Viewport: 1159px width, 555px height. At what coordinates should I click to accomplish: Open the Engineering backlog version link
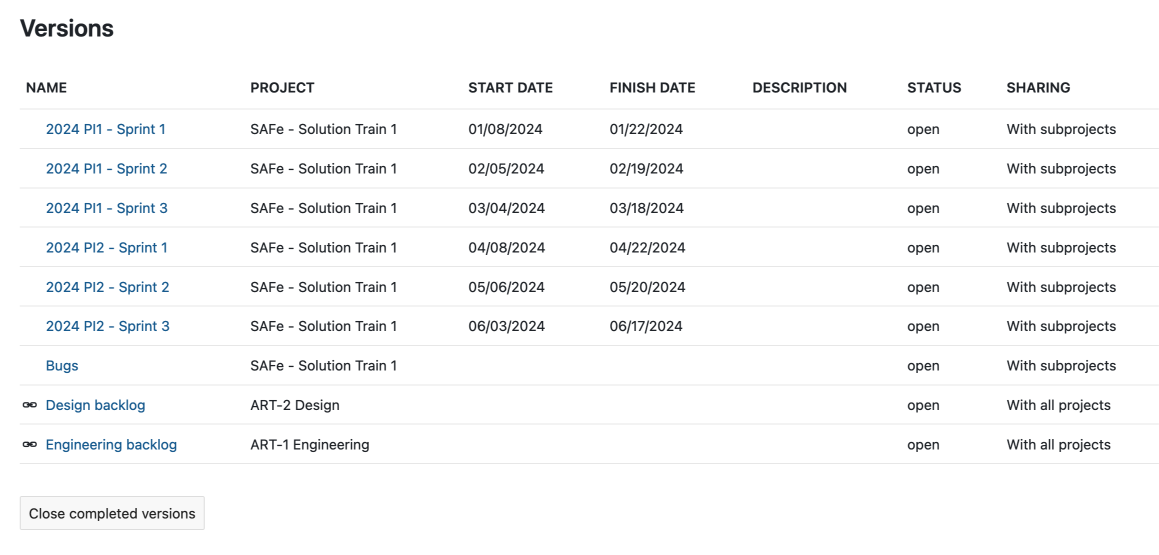111,445
